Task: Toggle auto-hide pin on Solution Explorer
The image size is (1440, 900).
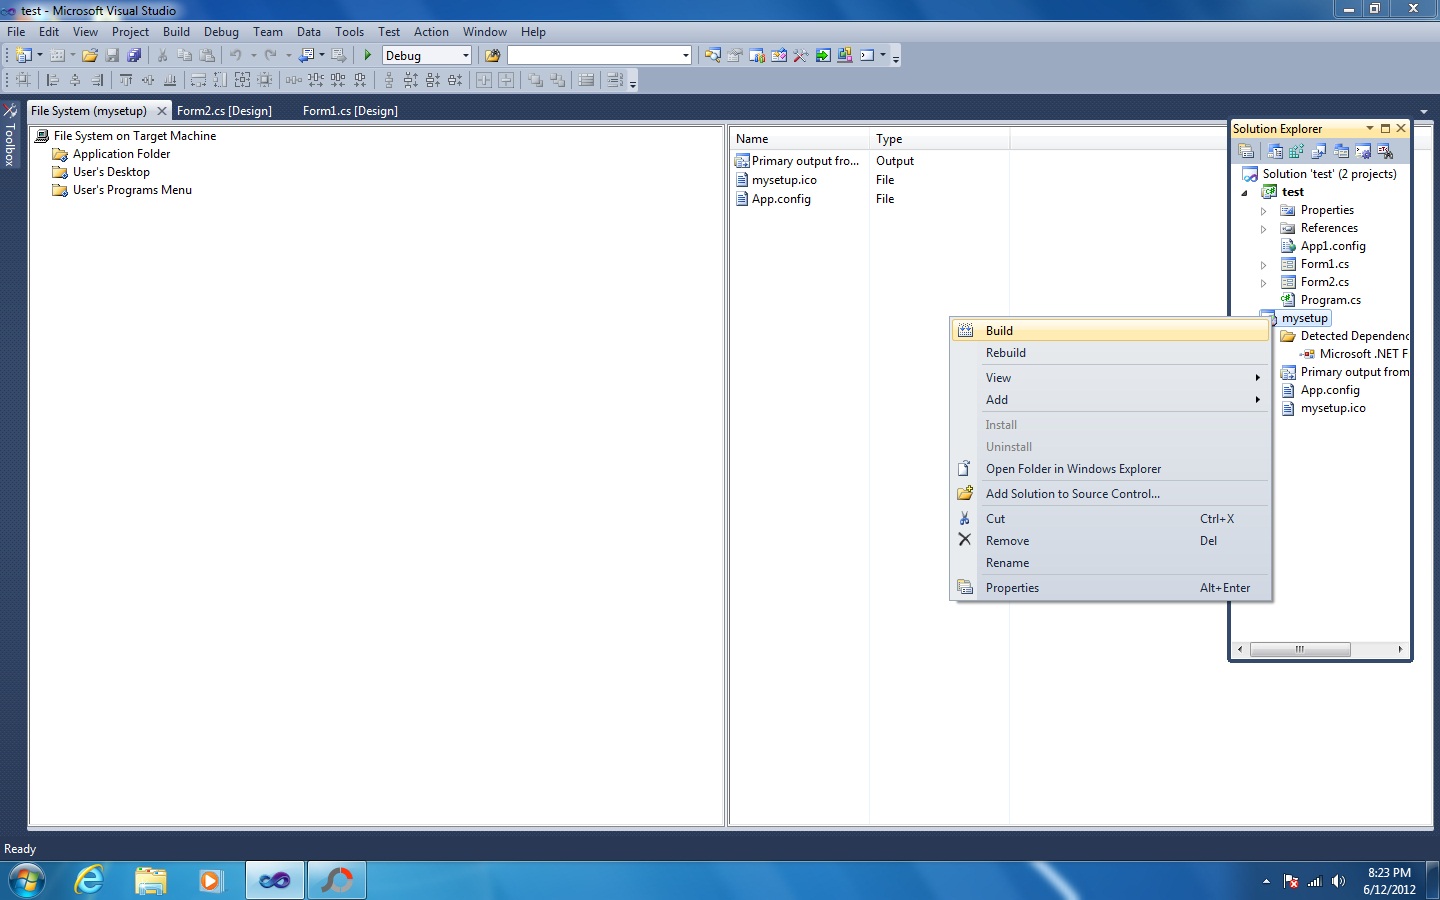Action: click(1384, 128)
